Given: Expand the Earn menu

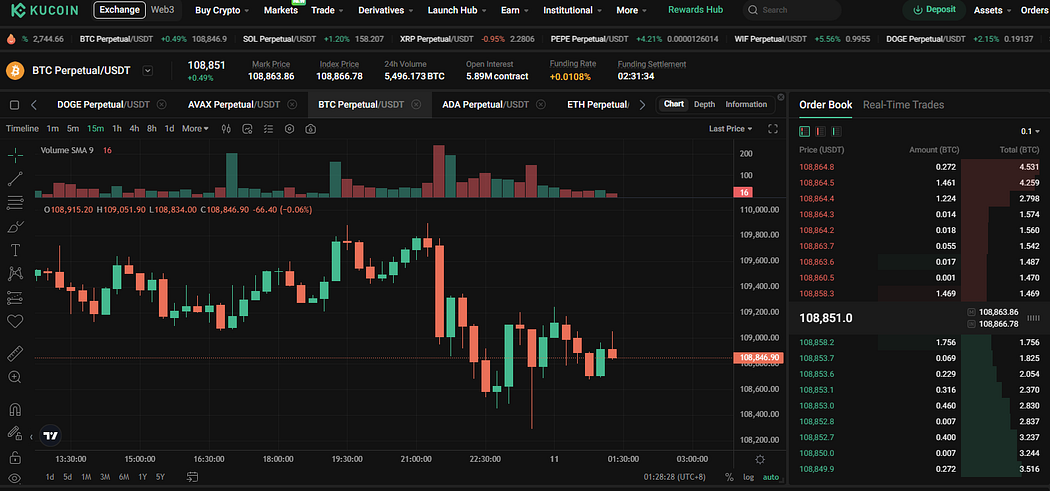Looking at the screenshot, I should point(514,10).
